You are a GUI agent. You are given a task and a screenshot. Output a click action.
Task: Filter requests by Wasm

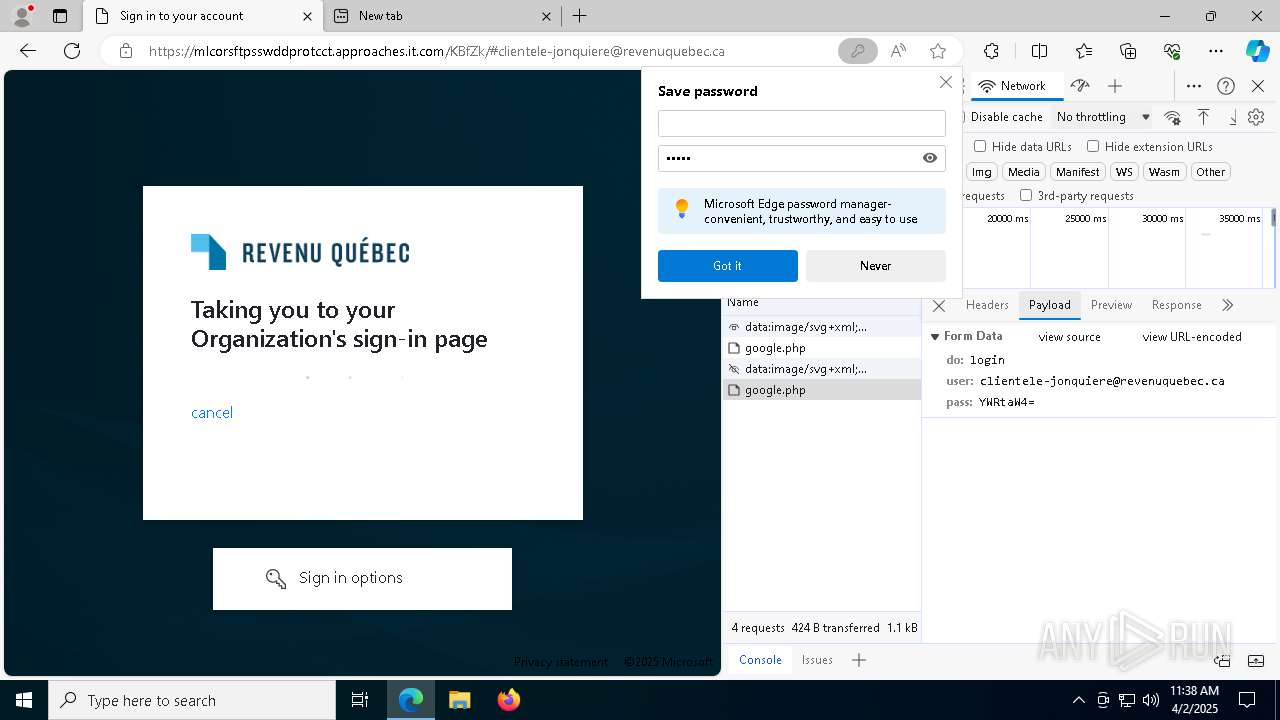pos(1164,172)
